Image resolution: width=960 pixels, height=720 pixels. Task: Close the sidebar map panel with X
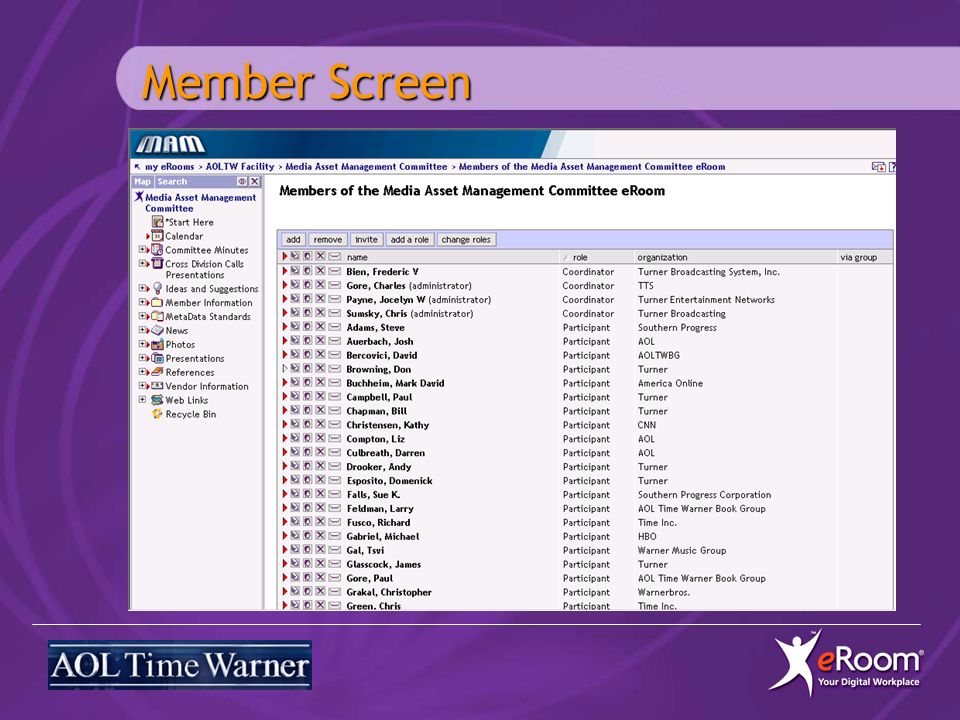coord(255,181)
